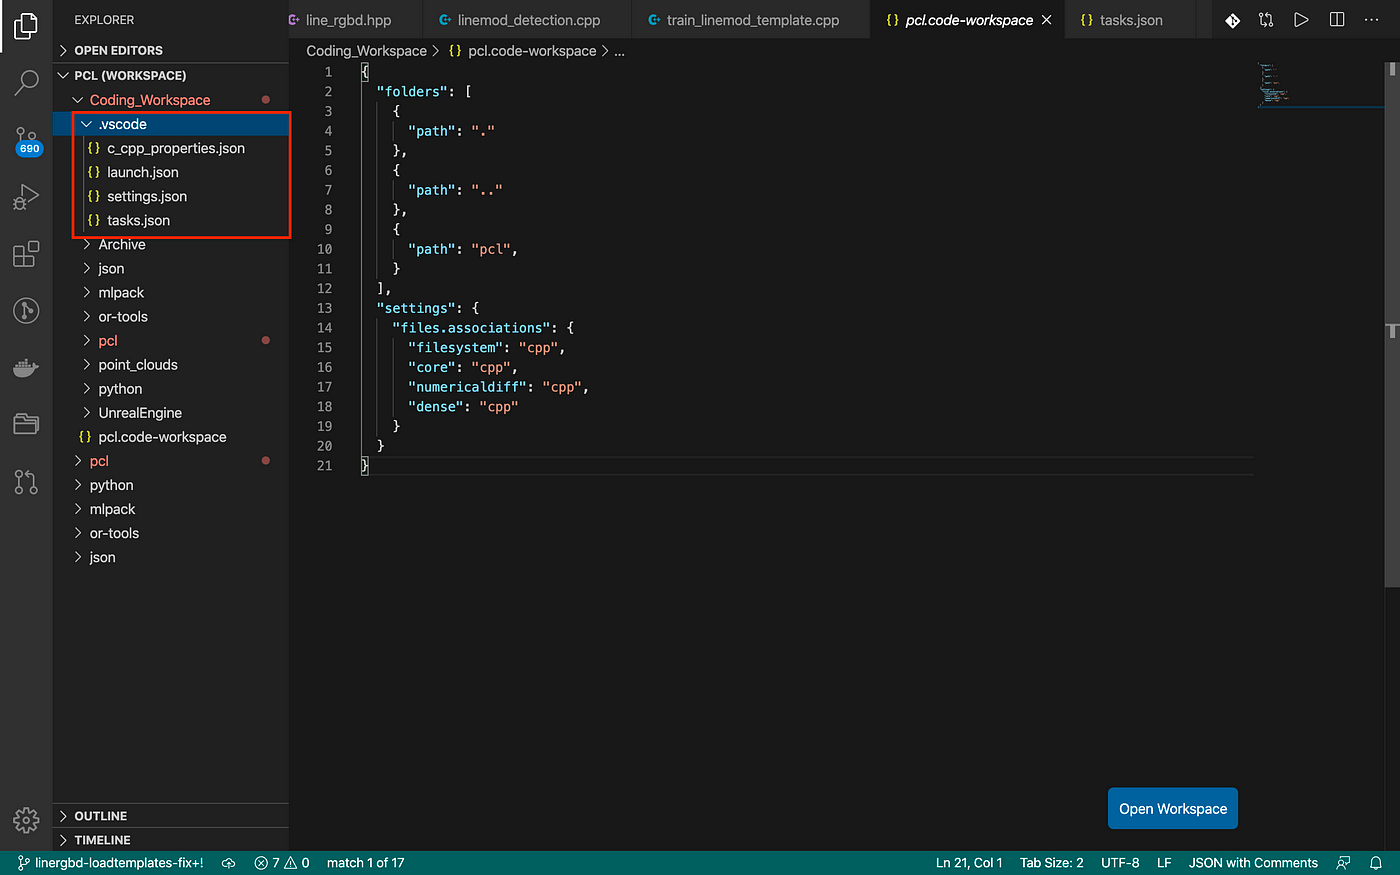1400x875 pixels.
Task: Open the Run and Debug view
Action: tap(26, 197)
